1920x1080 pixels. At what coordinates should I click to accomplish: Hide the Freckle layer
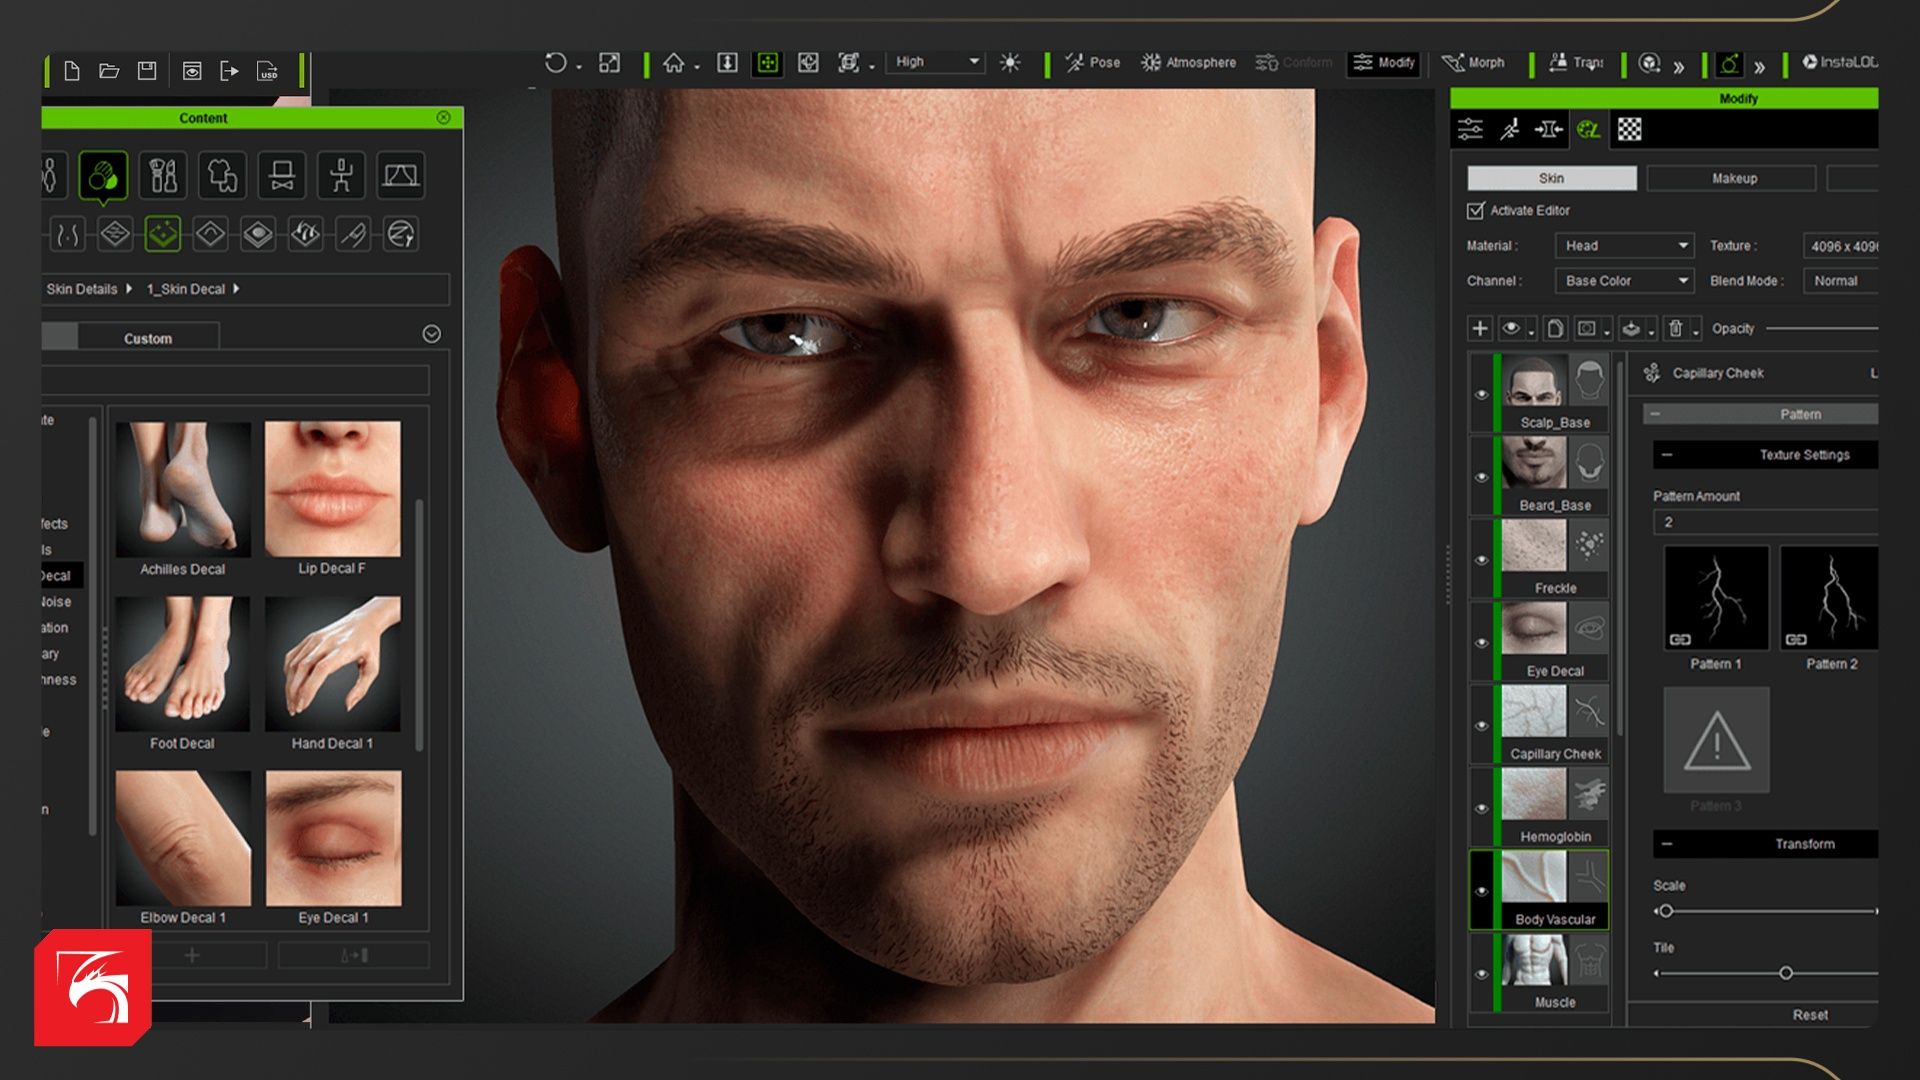point(1482,560)
